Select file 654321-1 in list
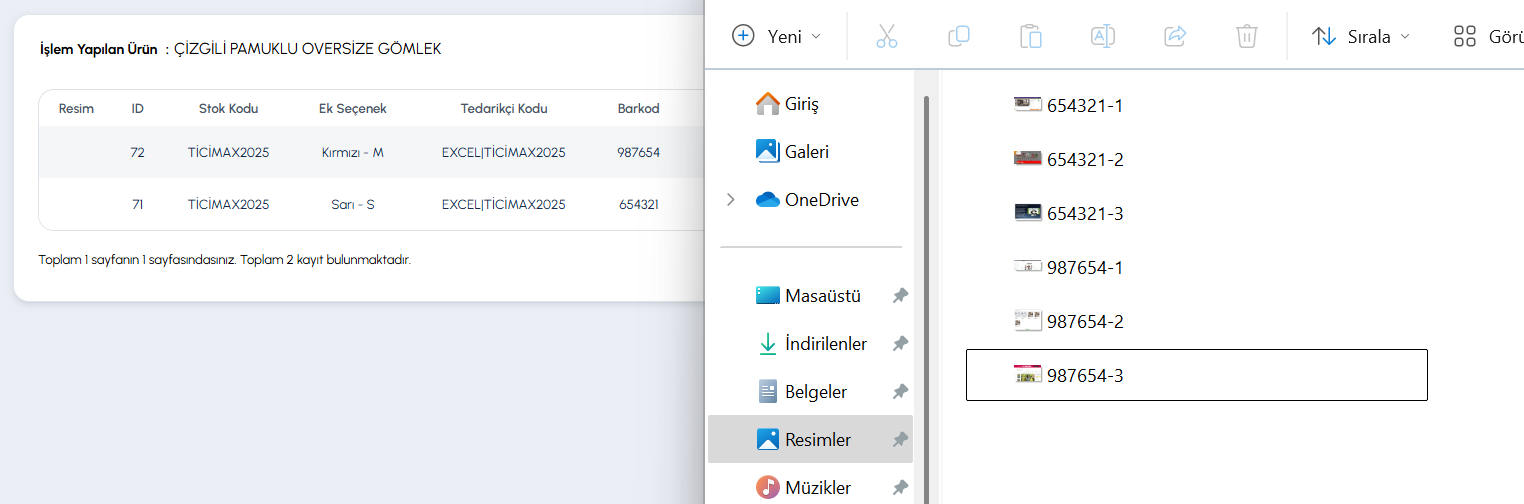The width and height of the screenshot is (1524, 504). [1068, 105]
